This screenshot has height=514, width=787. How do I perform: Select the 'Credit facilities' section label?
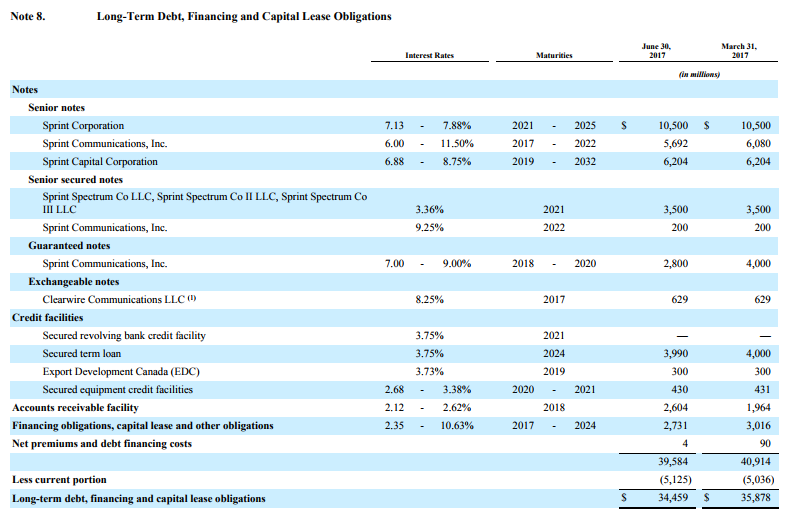[48, 318]
